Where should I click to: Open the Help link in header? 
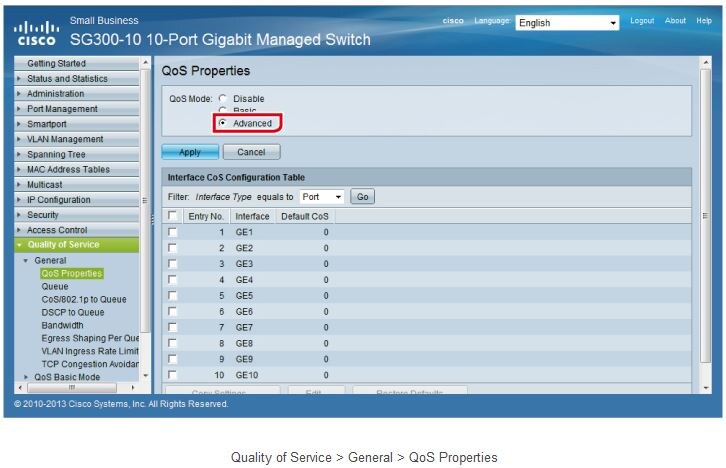point(704,21)
